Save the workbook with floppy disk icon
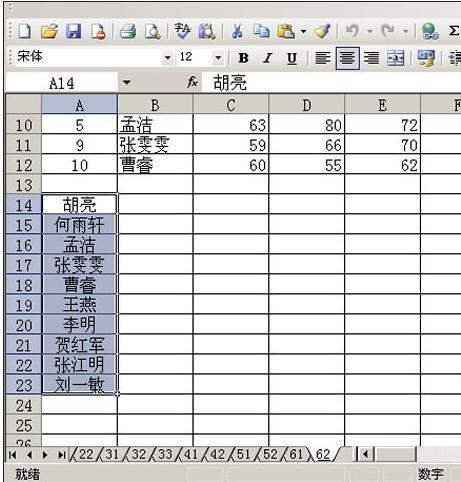Viewport: 461px width, 482px height. [74, 32]
